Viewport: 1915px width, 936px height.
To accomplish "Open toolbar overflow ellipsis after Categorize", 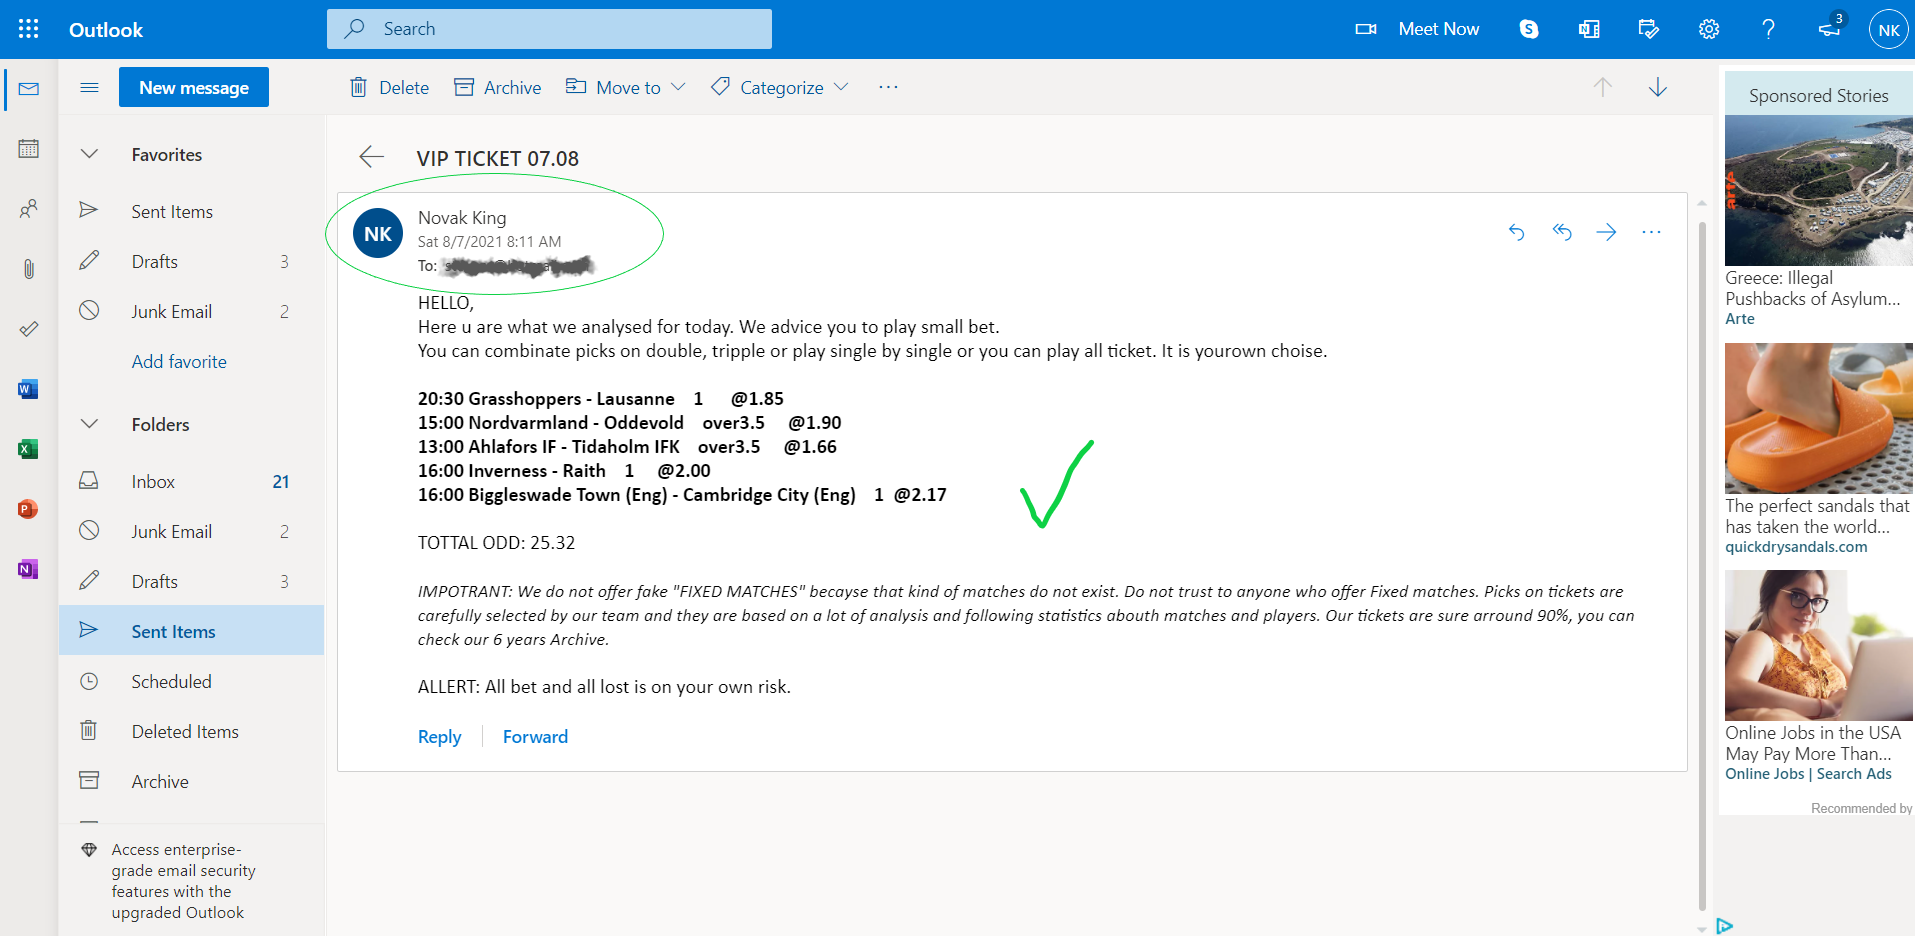I will click(888, 87).
